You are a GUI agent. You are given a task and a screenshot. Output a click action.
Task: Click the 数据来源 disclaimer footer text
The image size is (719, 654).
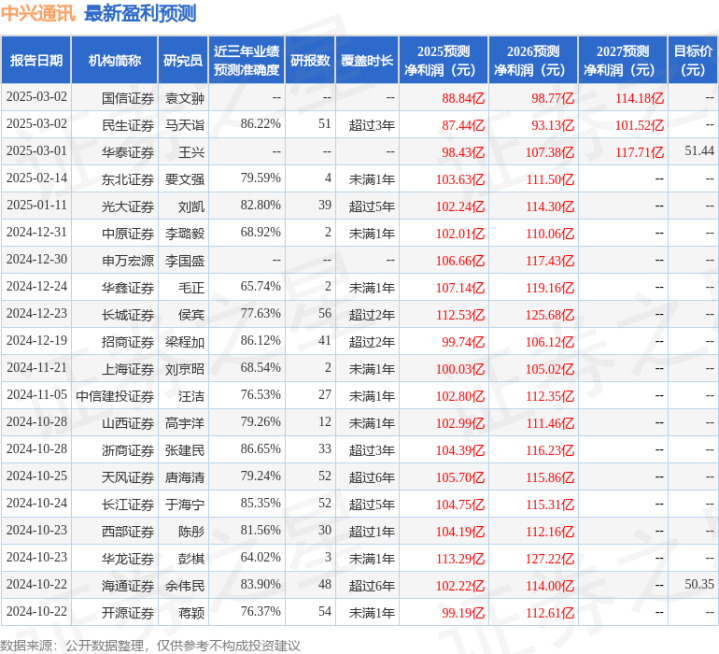coord(150,646)
